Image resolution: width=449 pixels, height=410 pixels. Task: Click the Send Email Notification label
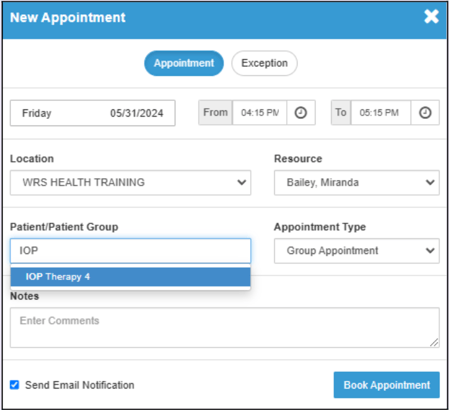coord(80,385)
